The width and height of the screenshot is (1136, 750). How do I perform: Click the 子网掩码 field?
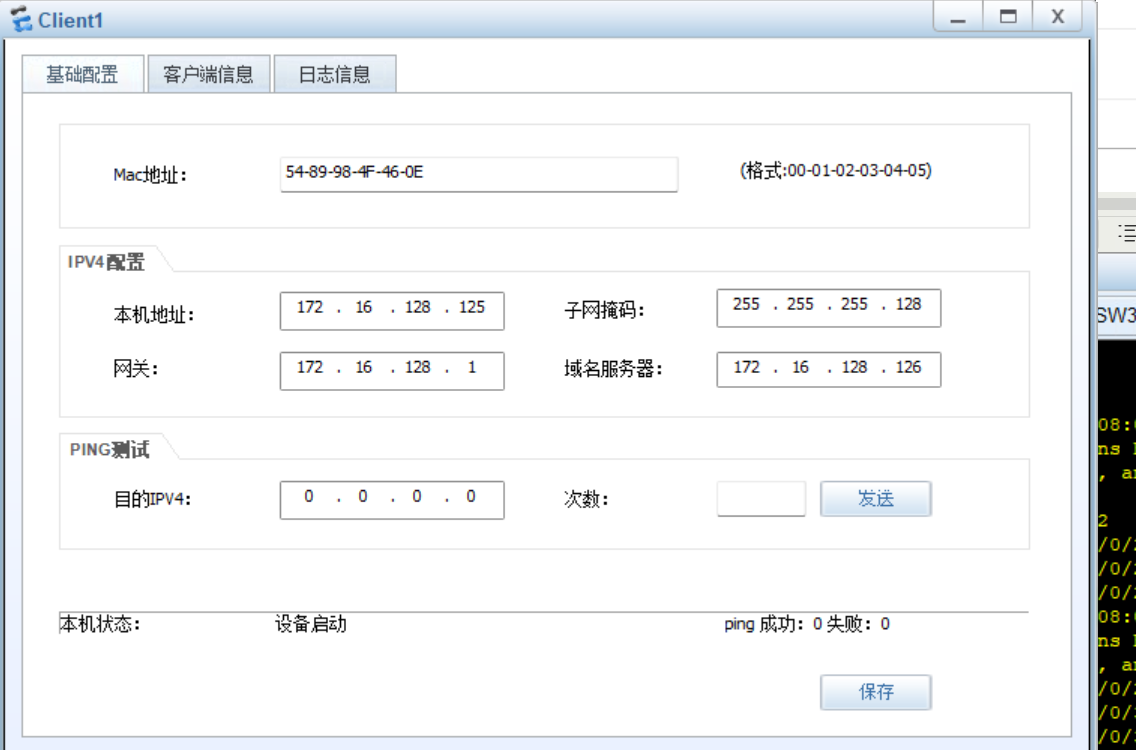tap(829, 308)
